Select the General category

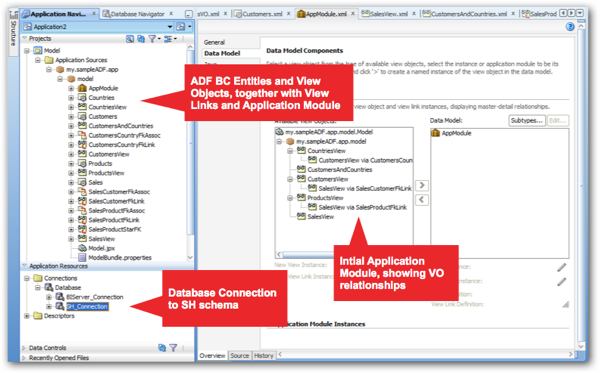[x=214, y=42]
